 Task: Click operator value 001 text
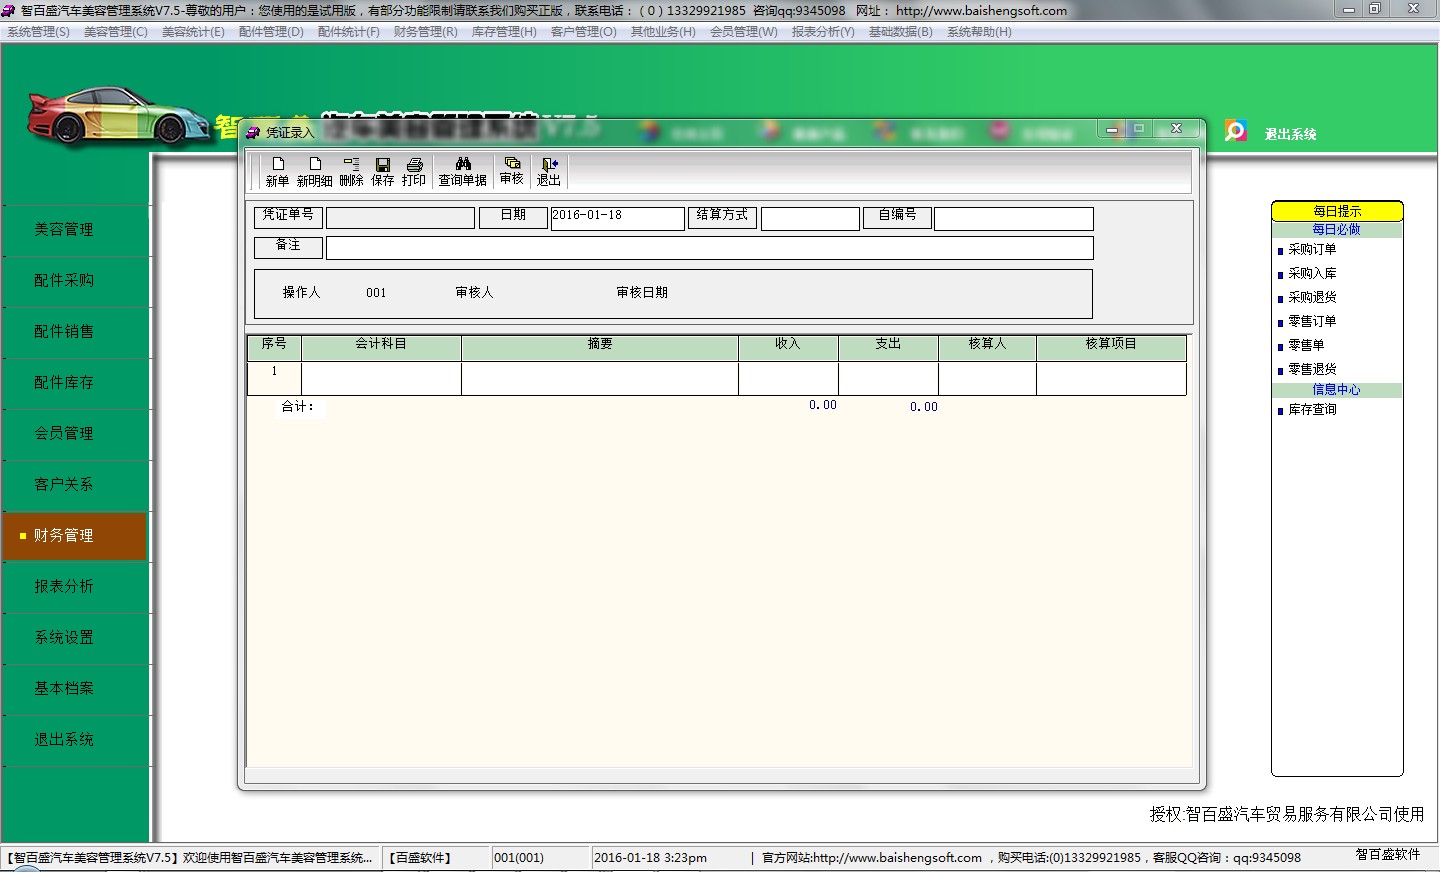click(376, 293)
